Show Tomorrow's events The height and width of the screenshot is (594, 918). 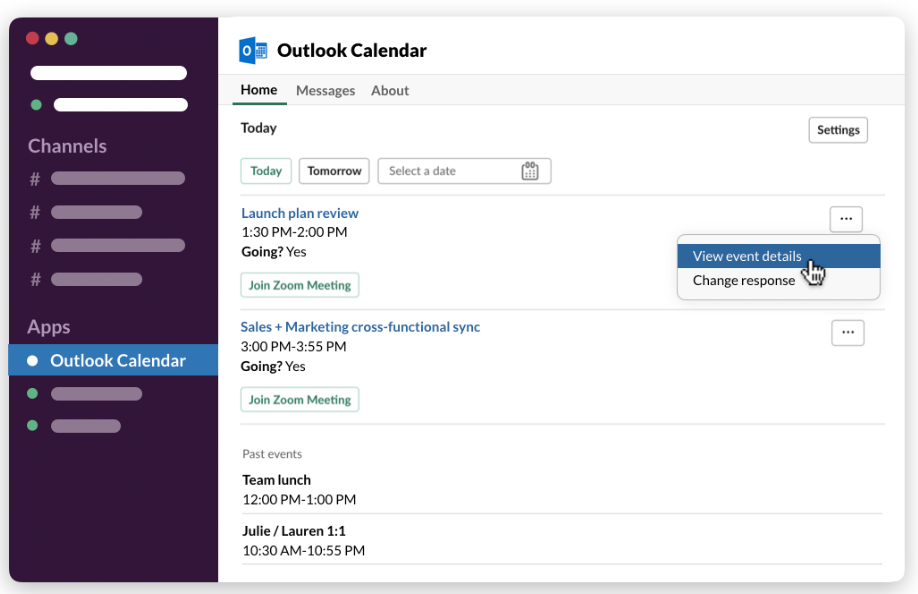pyautogui.click(x=334, y=171)
